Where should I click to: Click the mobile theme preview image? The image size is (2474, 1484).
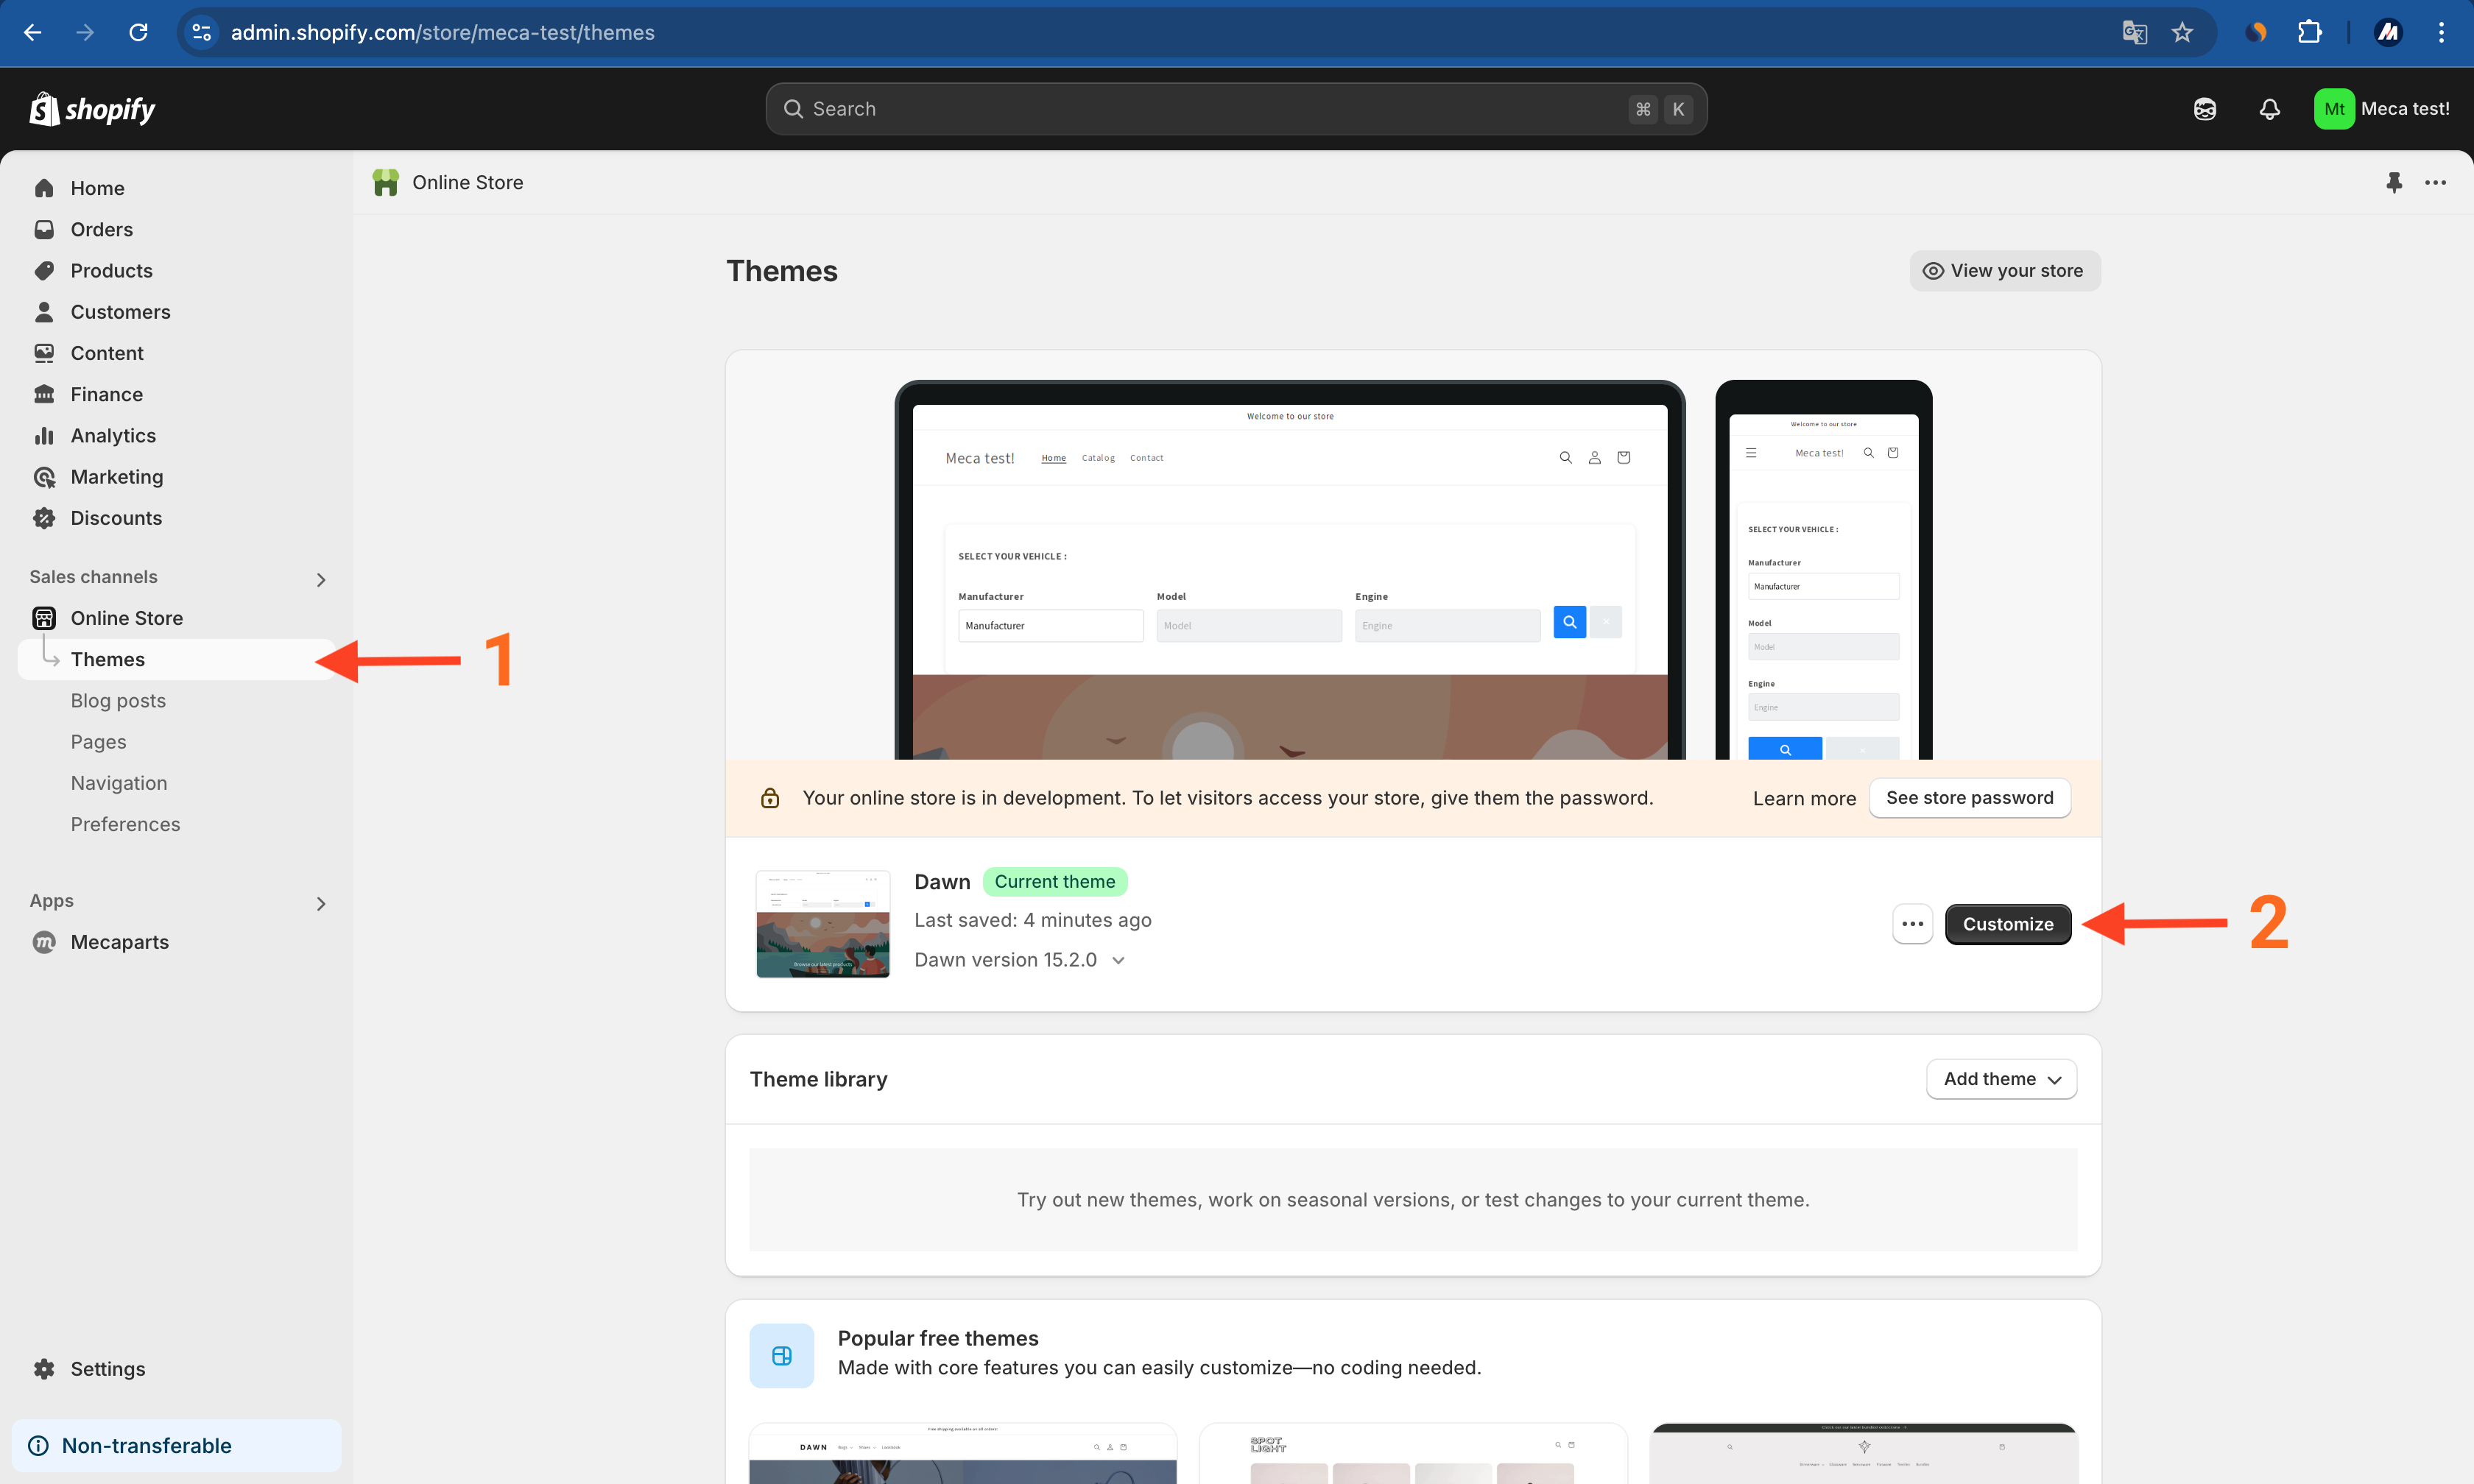tap(1823, 570)
